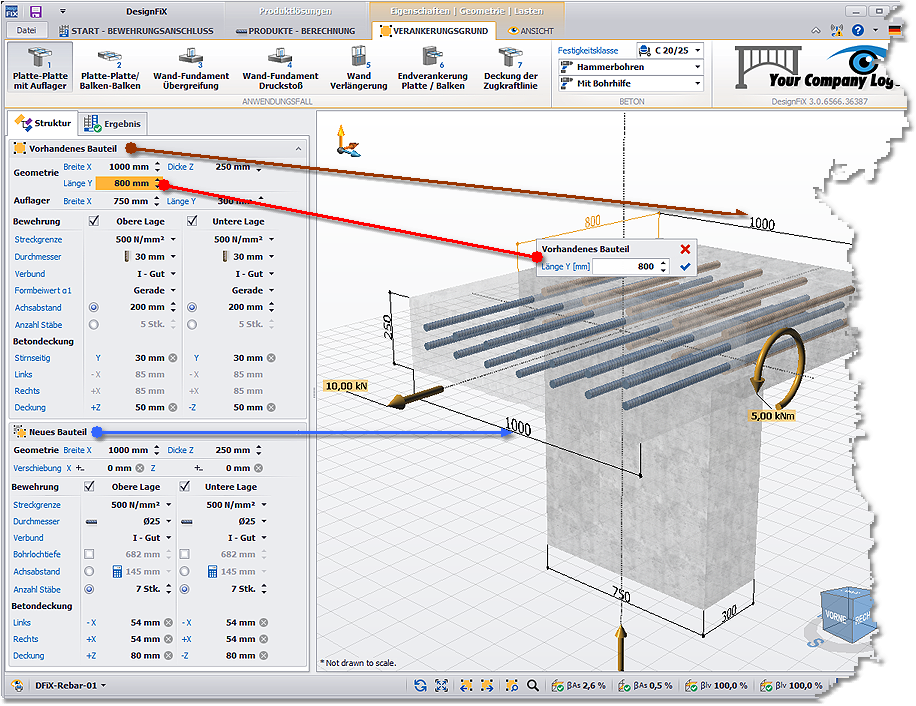Screen dimensions: 916x706
Task: Select Wand-Fundament Übergreifung case
Action: (x=191, y=68)
